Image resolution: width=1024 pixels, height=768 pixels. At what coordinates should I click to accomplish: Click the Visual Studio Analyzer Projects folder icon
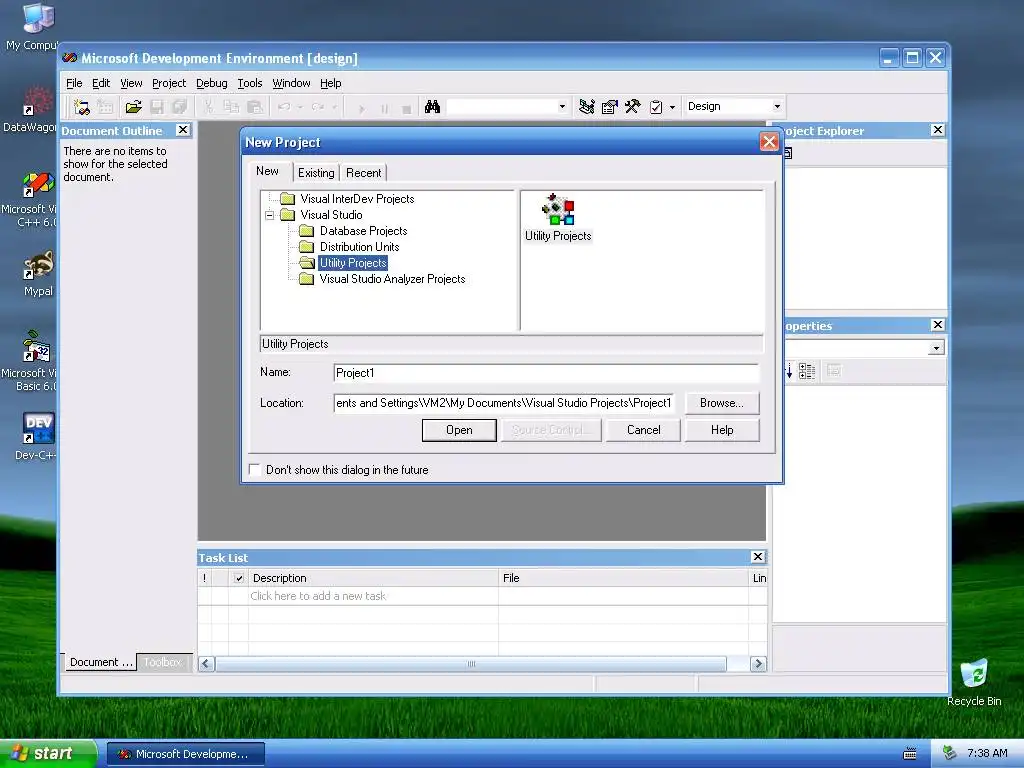pyautogui.click(x=306, y=279)
